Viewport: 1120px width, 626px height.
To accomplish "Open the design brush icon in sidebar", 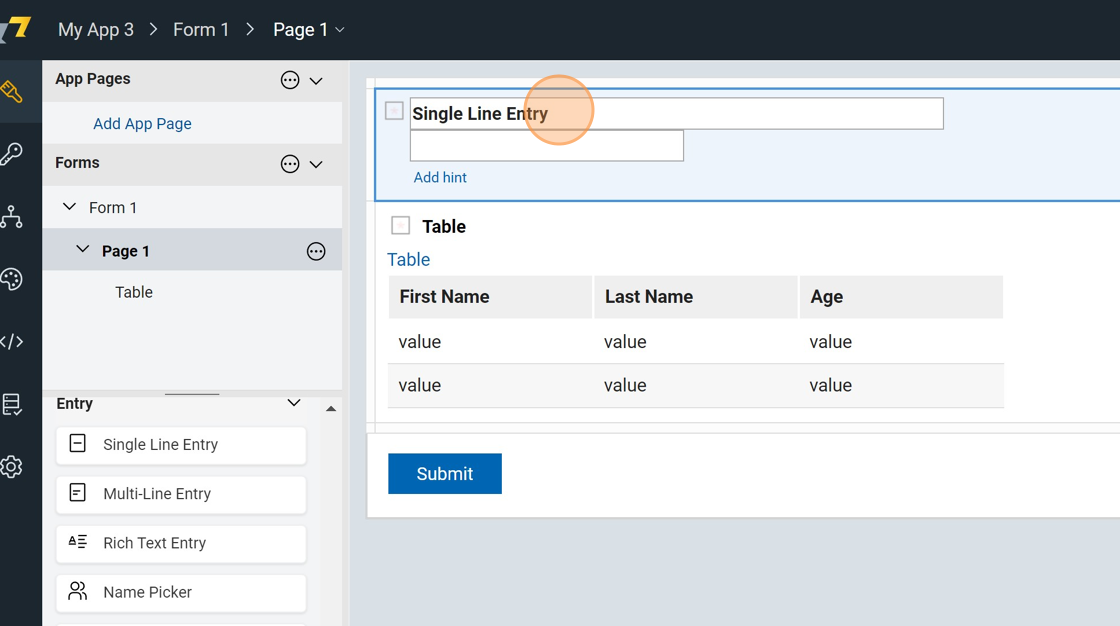I will tap(12, 92).
